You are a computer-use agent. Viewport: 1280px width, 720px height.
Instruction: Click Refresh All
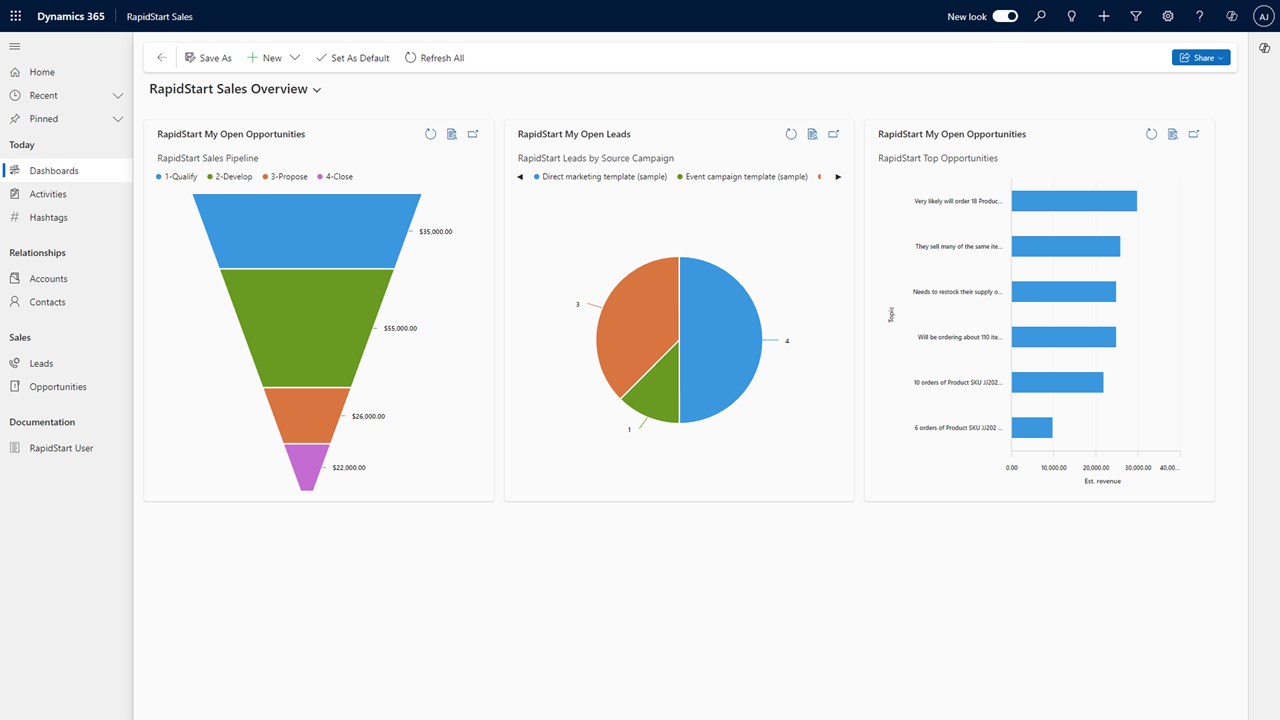coord(434,58)
